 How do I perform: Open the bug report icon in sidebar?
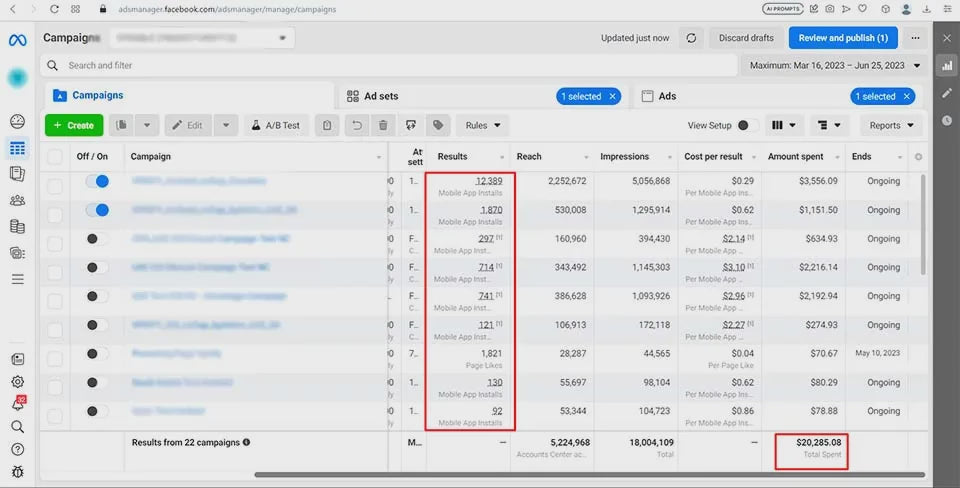click(17, 472)
